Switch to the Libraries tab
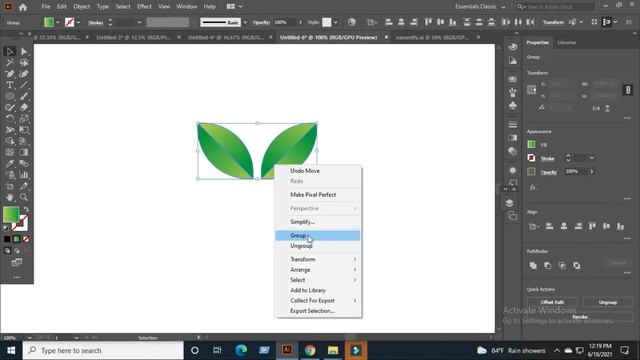640x360 pixels. [x=567, y=42]
